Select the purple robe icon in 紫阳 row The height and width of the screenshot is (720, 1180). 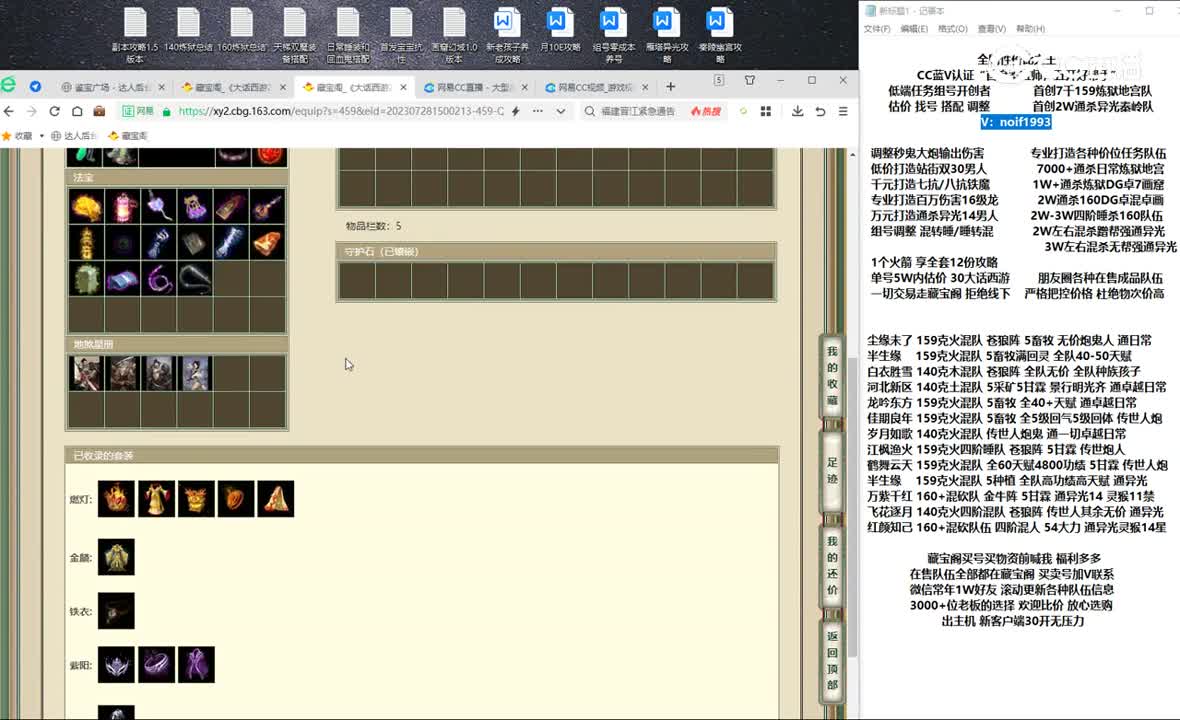tap(196, 664)
